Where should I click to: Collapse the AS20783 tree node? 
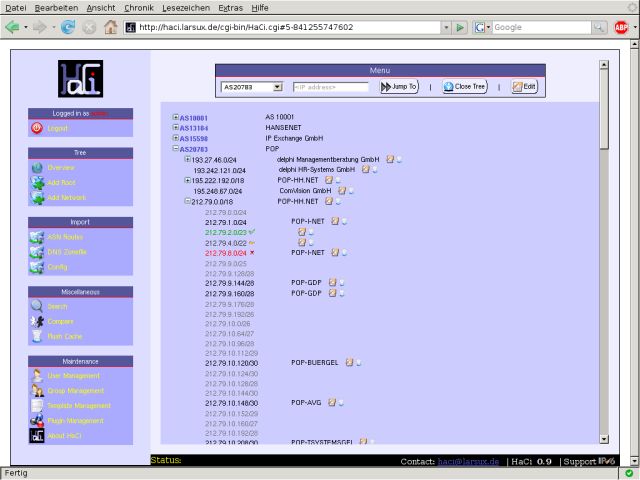click(x=176, y=149)
